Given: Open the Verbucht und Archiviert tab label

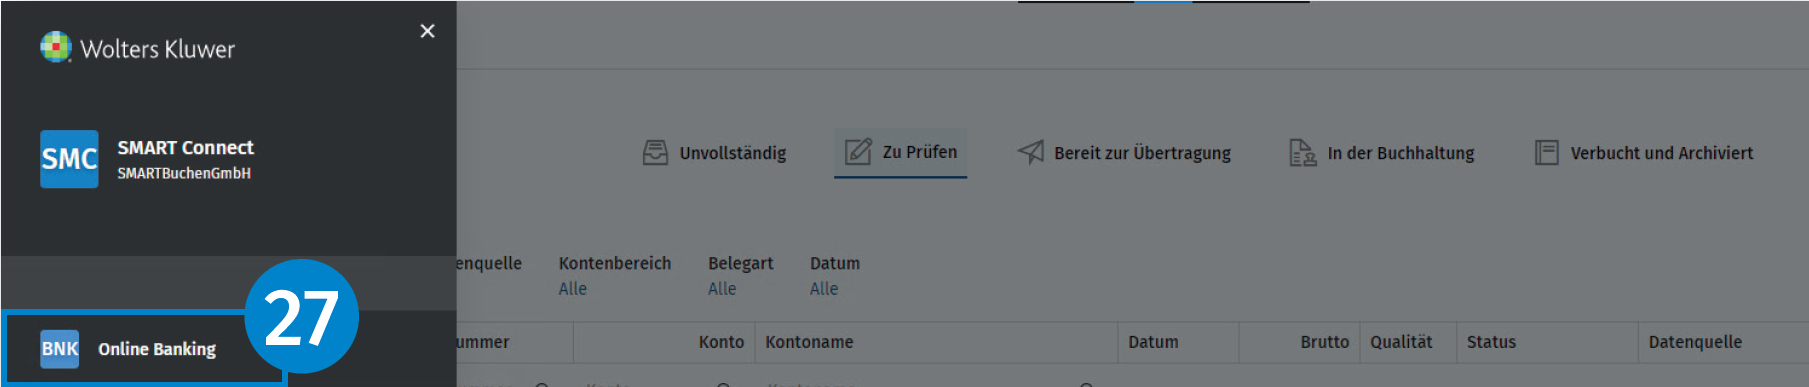Looking at the screenshot, I should coord(1661,153).
